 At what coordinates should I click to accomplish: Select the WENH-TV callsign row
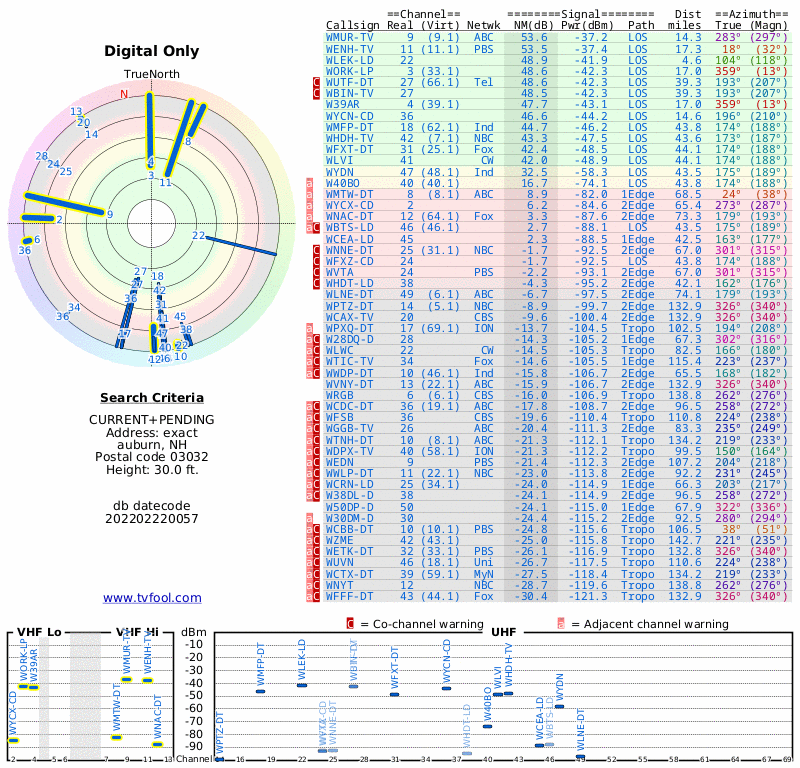[558, 49]
